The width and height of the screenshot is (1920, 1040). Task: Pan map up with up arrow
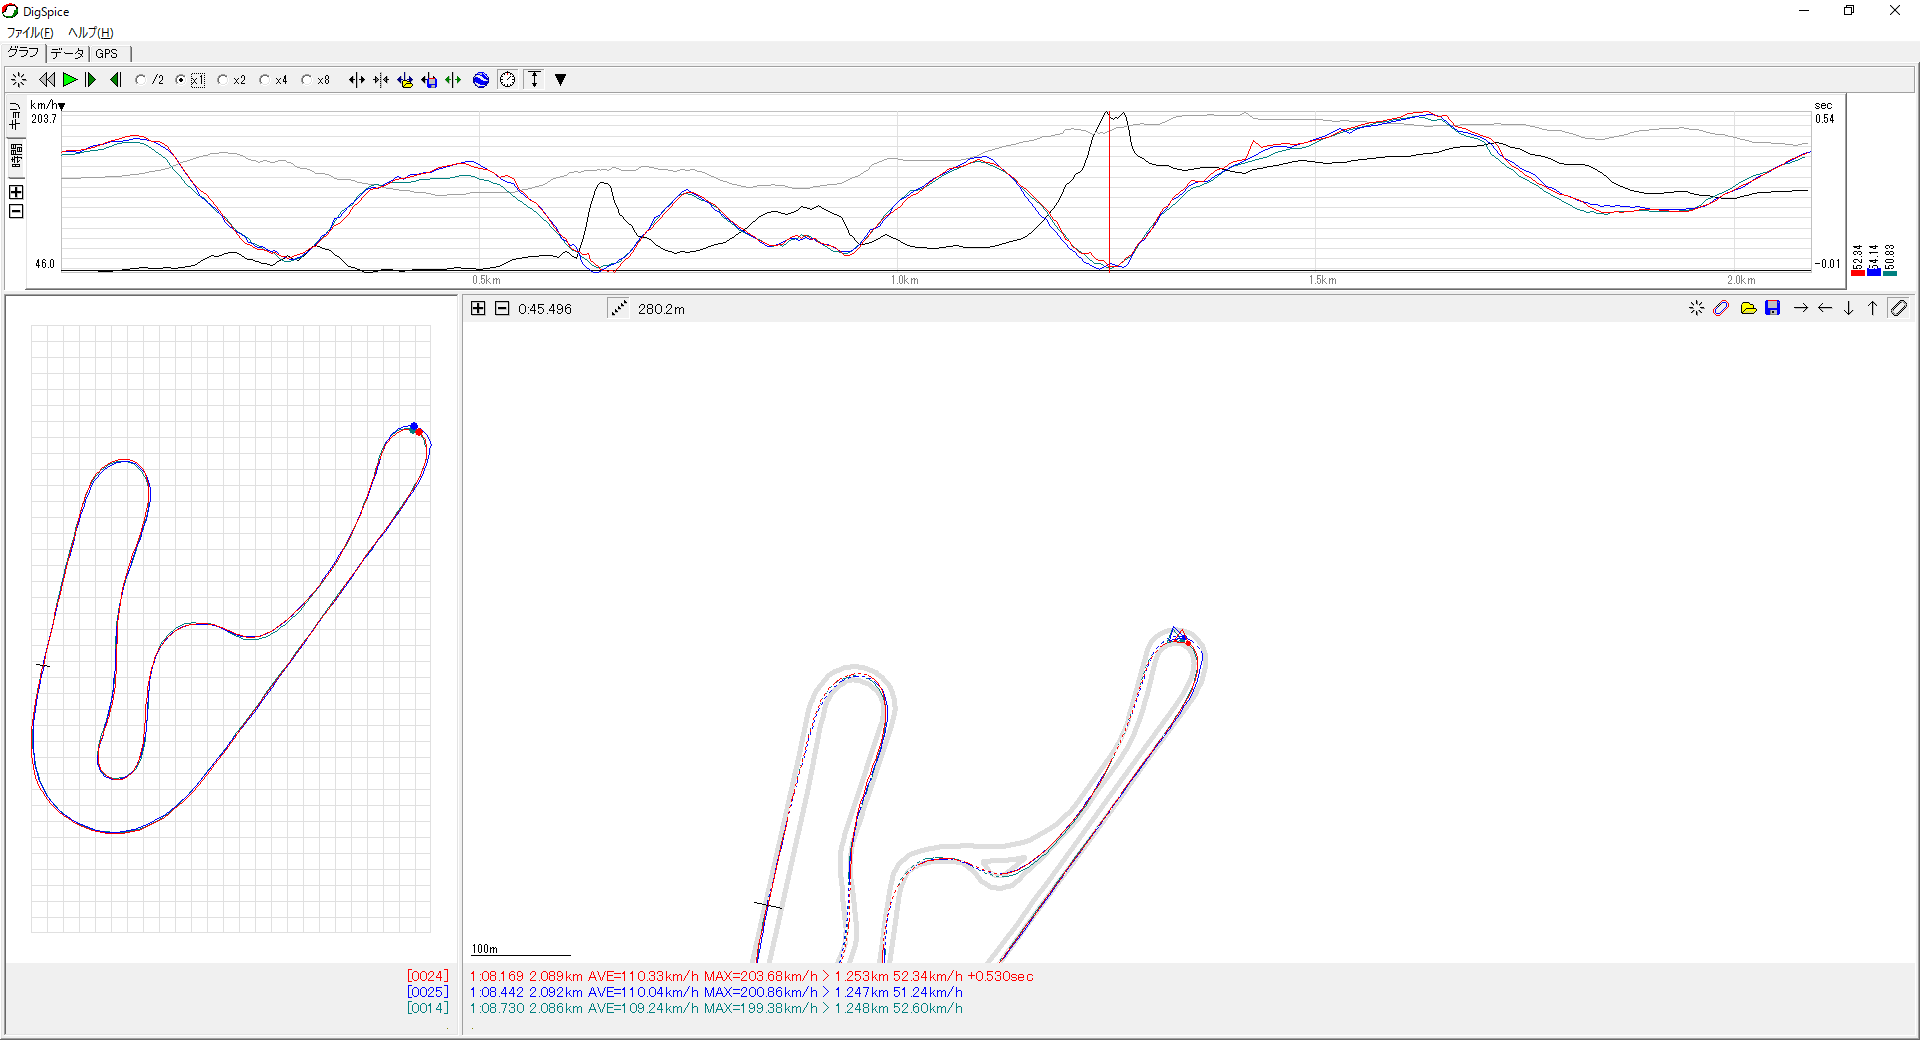(x=1873, y=308)
